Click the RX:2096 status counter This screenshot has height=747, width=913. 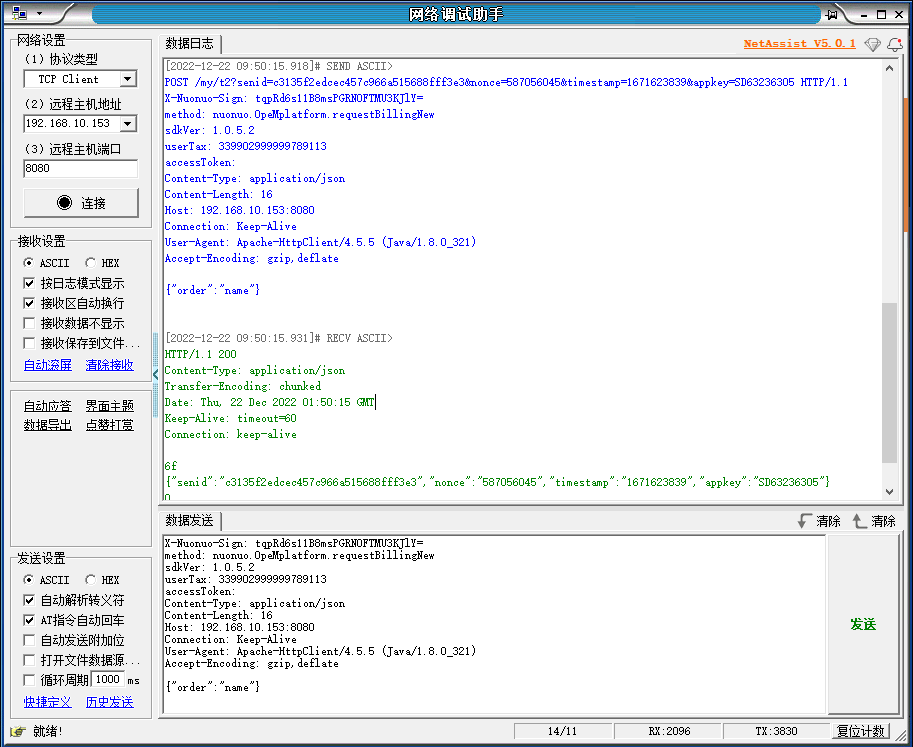pos(669,731)
